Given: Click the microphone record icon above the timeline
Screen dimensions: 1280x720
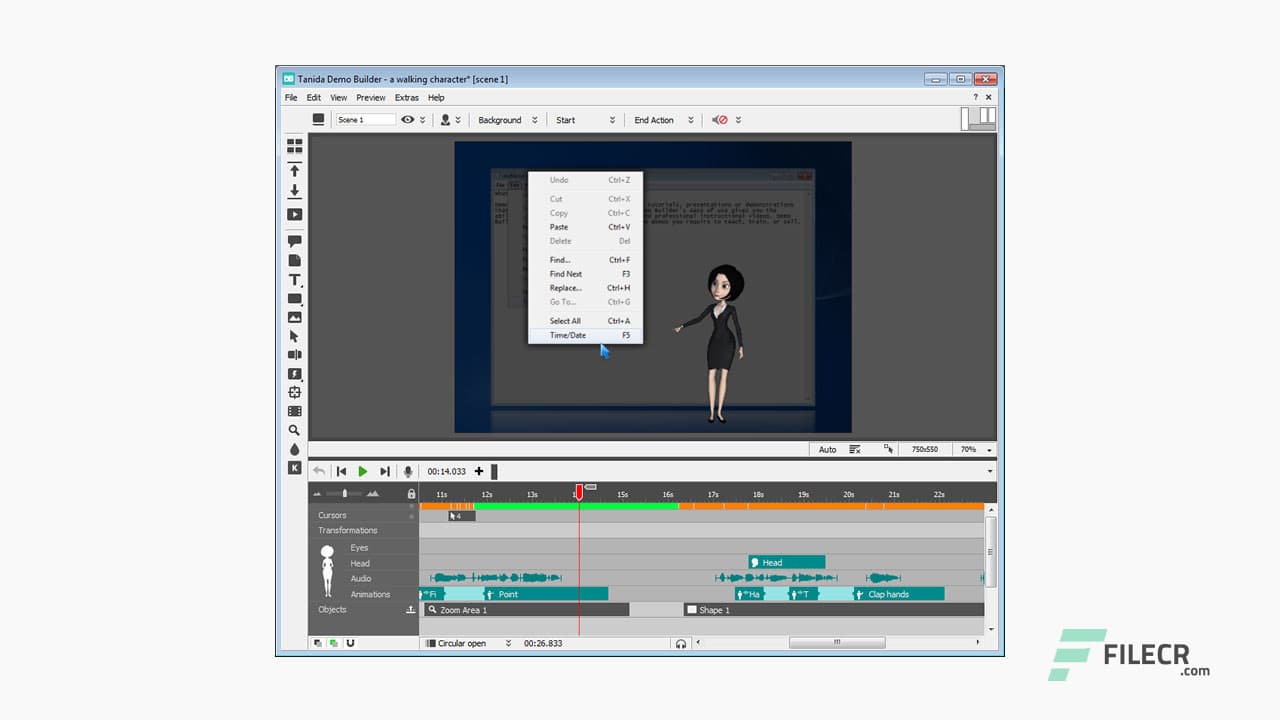Looking at the screenshot, I should [x=406, y=471].
